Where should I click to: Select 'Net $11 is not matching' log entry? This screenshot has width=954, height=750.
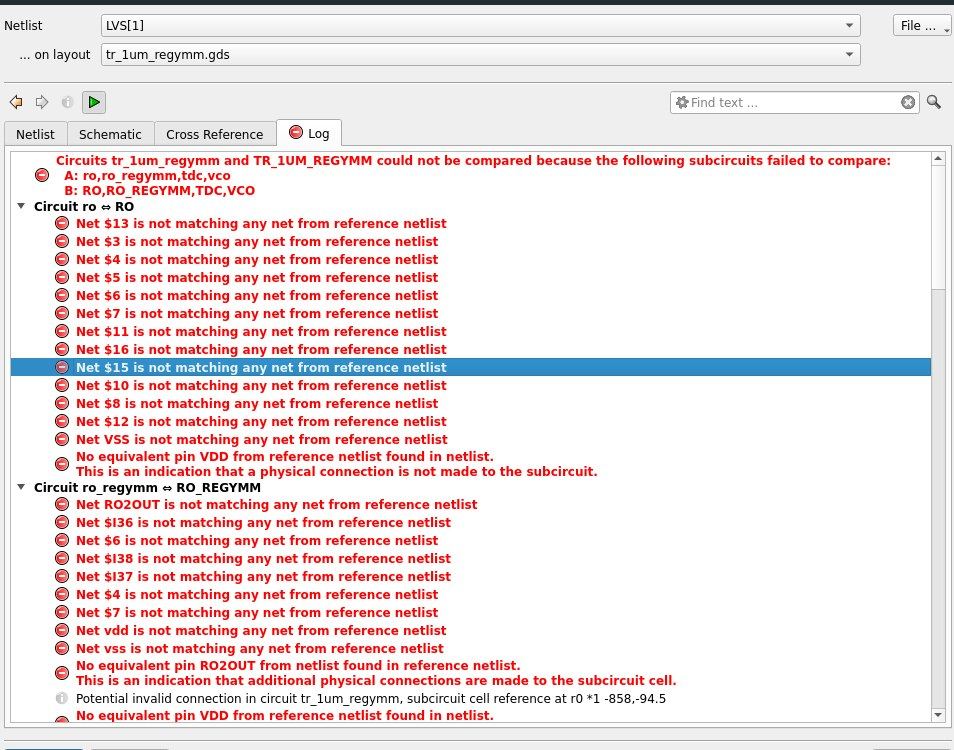click(x=261, y=332)
